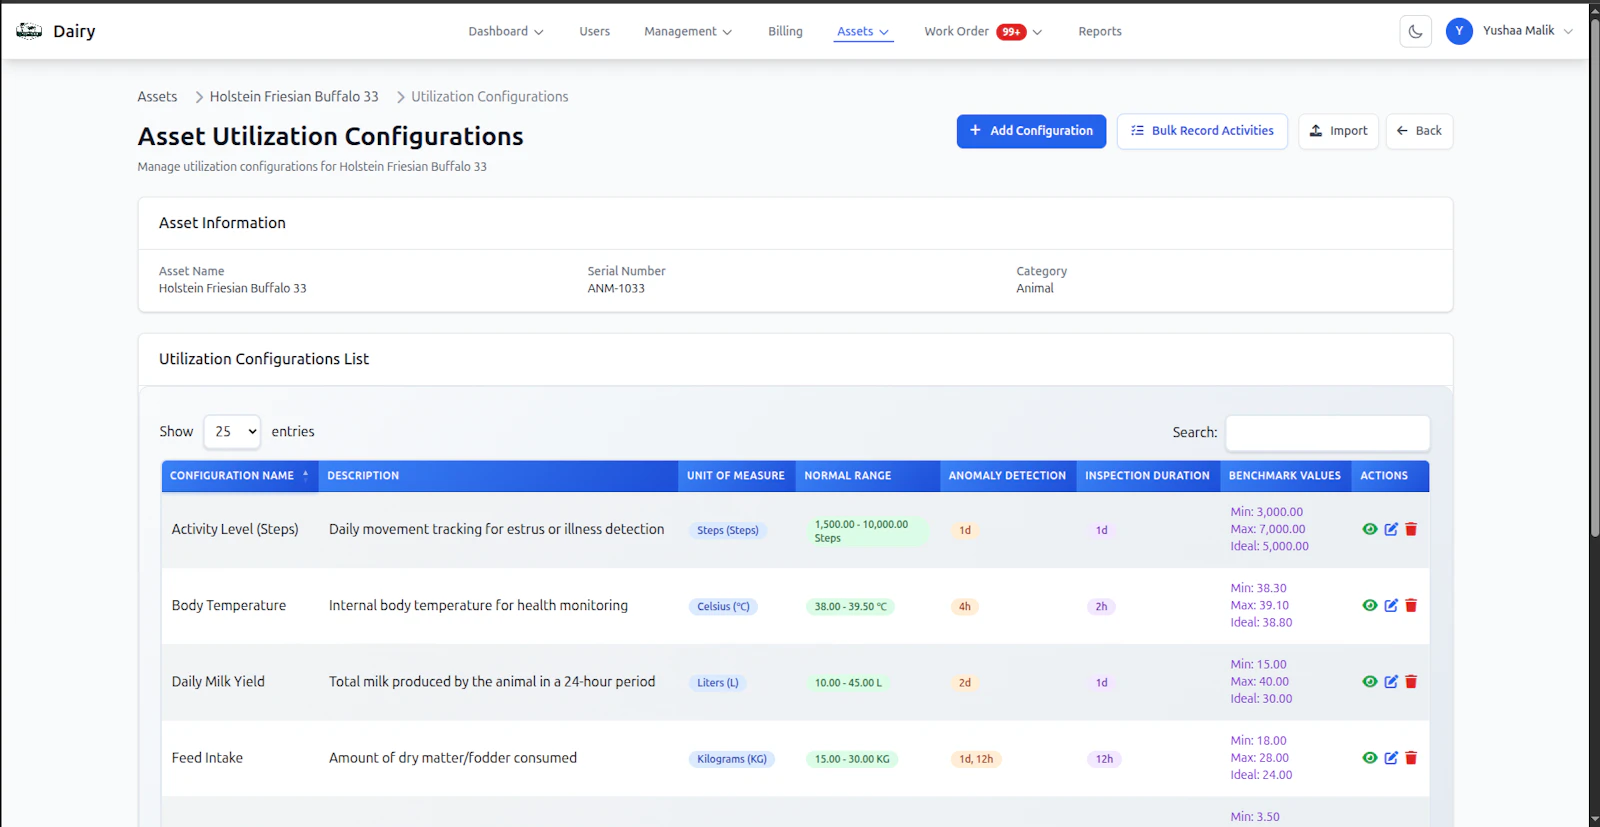Image resolution: width=1600 pixels, height=827 pixels.
Task: Click 38.00 - 39.50 °C range badge
Action: click(851, 606)
